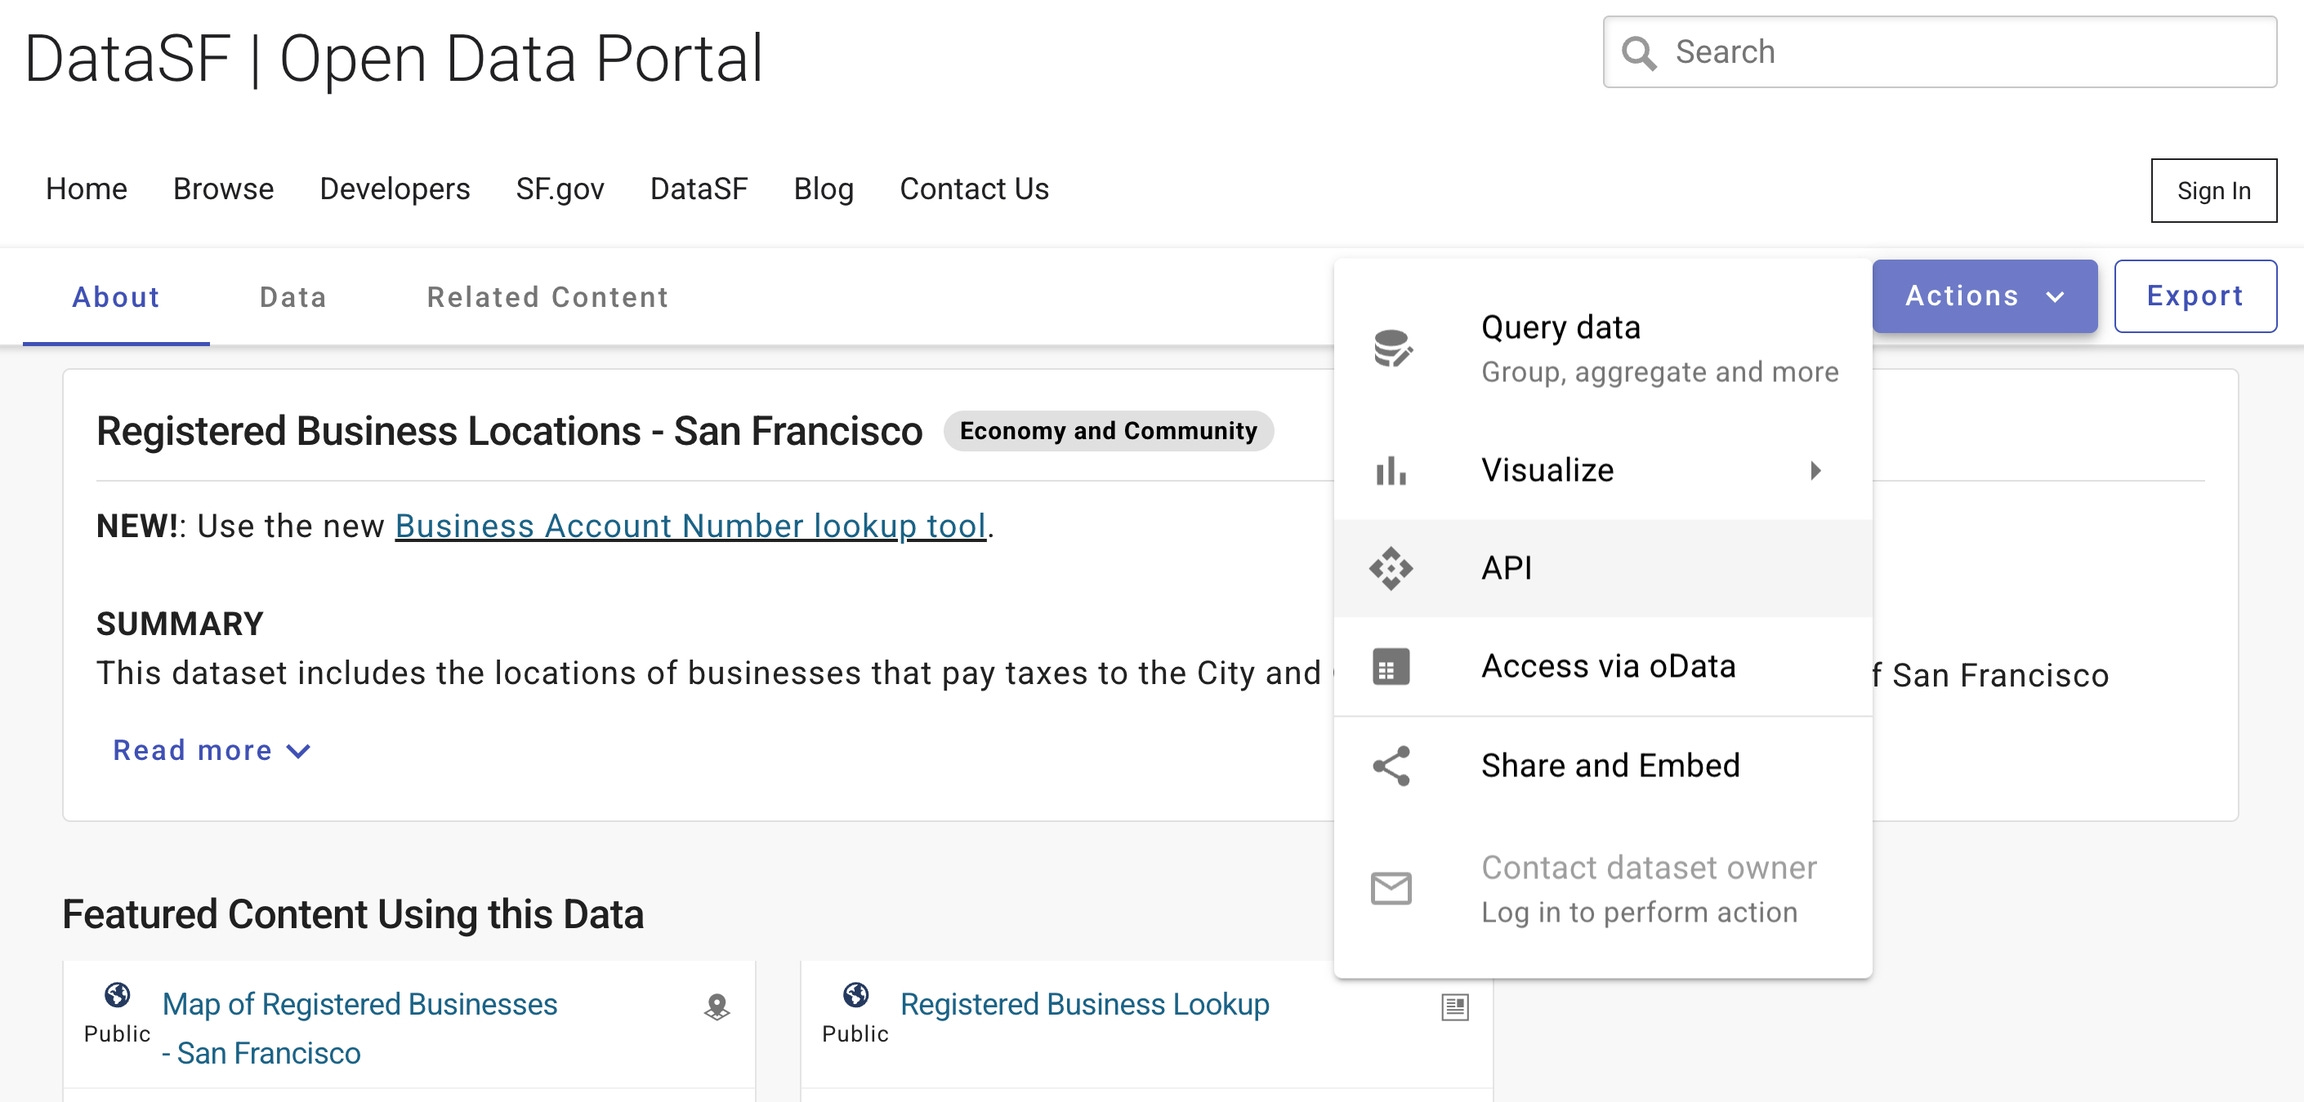Select Access via oData menu item
2304x1102 pixels.
pyautogui.click(x=1608, y=667)
